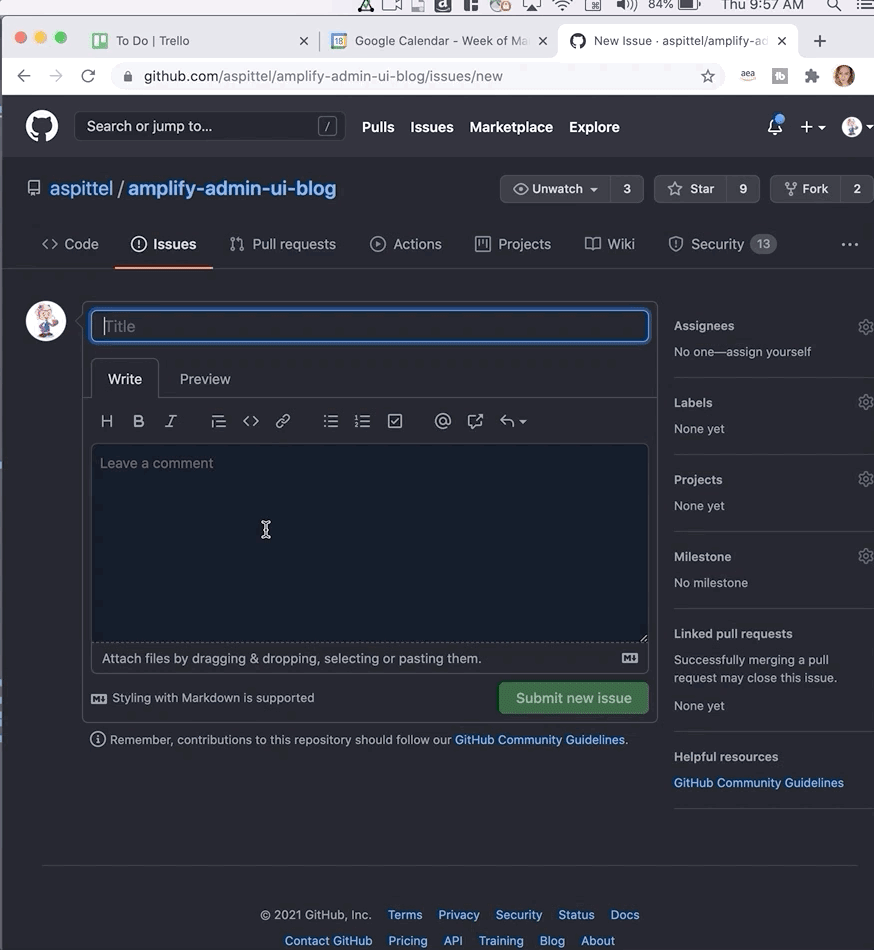Screen dimensions: 874x950
Task: Open the repository tabs overflow menu
Action: click(850, 244)
